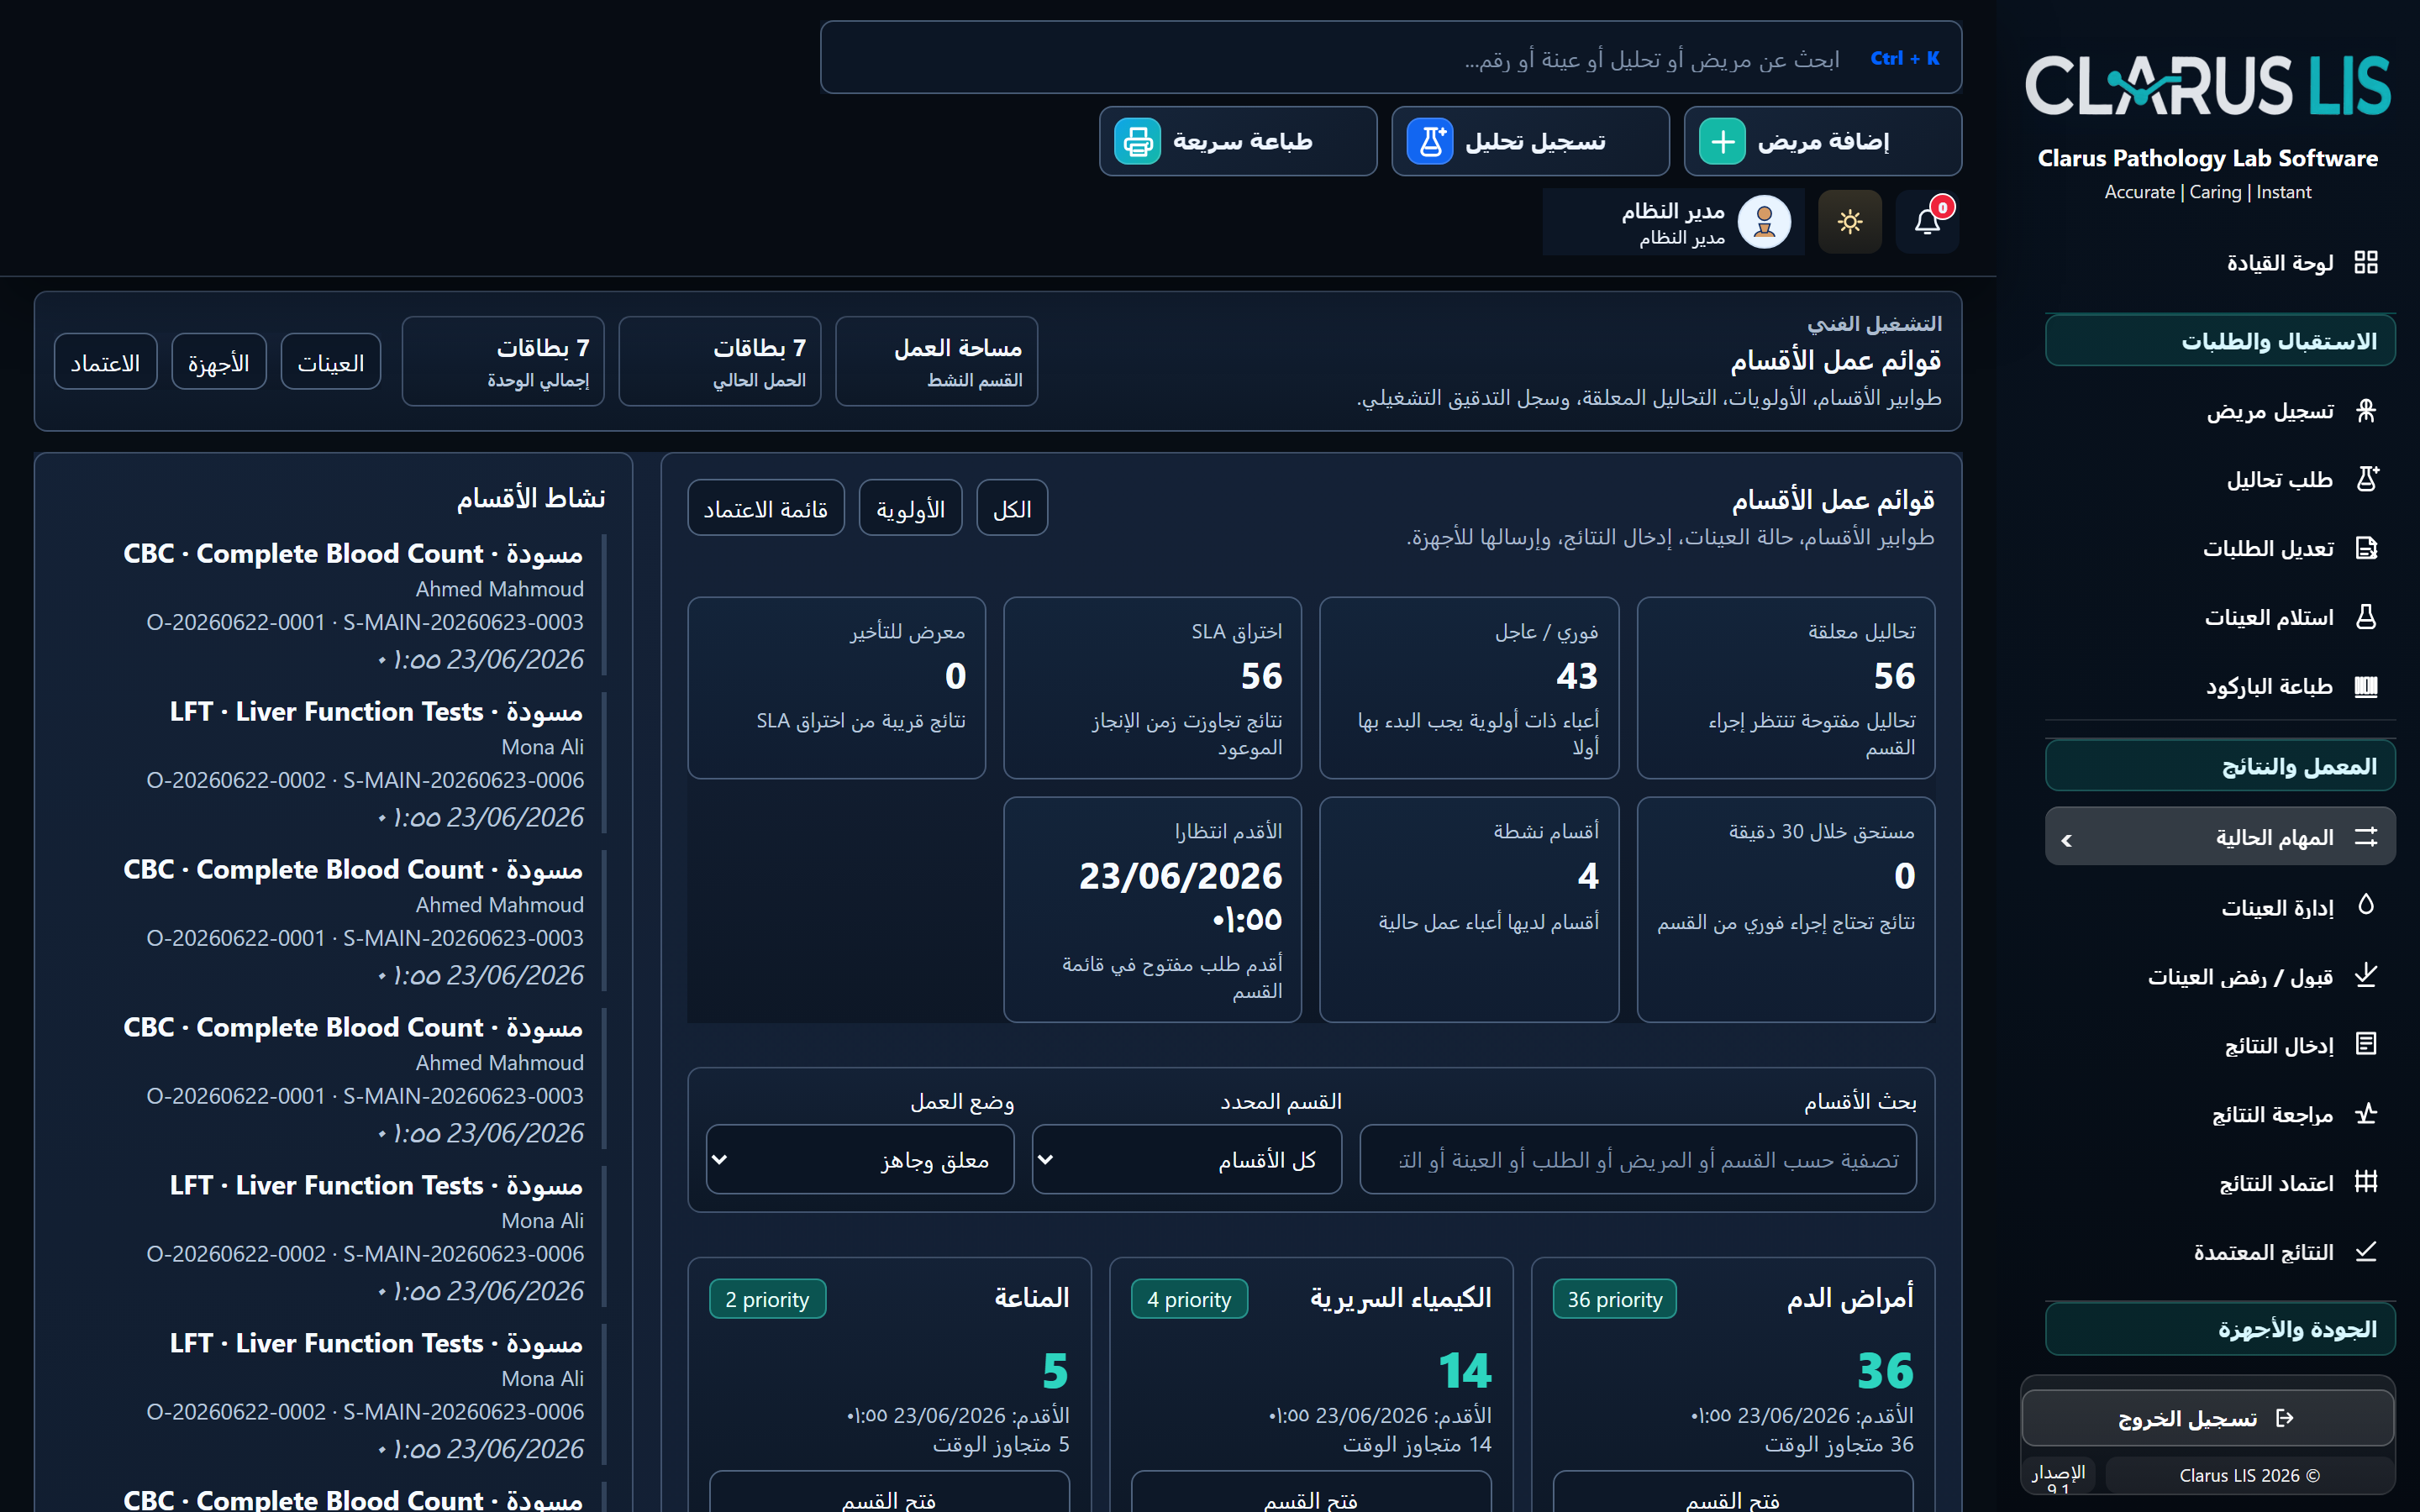Screen dimensions: 2420x1512
Task: Click the 7 بطاقات إجمالي الوحدة card
Action: pyautogui.click(x=503, y=362)
